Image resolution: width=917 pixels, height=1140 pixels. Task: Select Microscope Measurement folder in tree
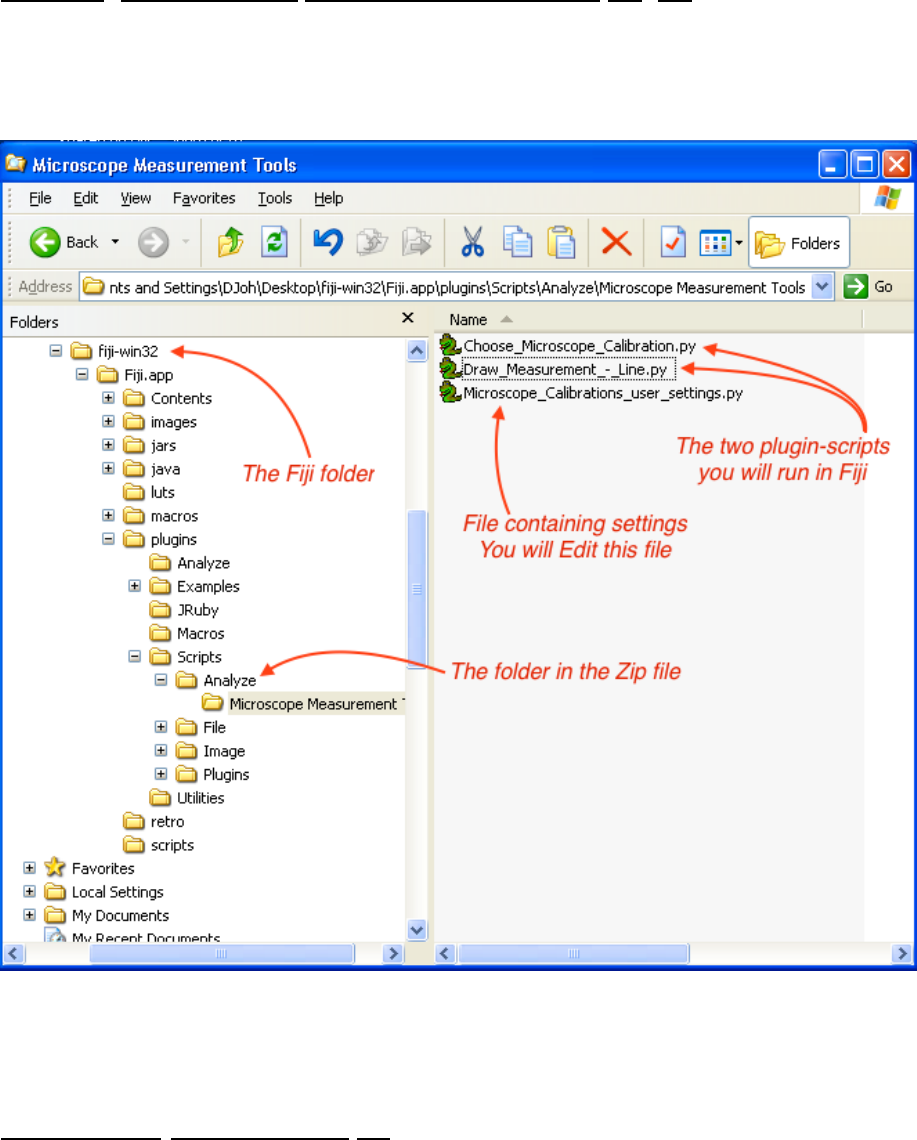(x=303, y=704)
